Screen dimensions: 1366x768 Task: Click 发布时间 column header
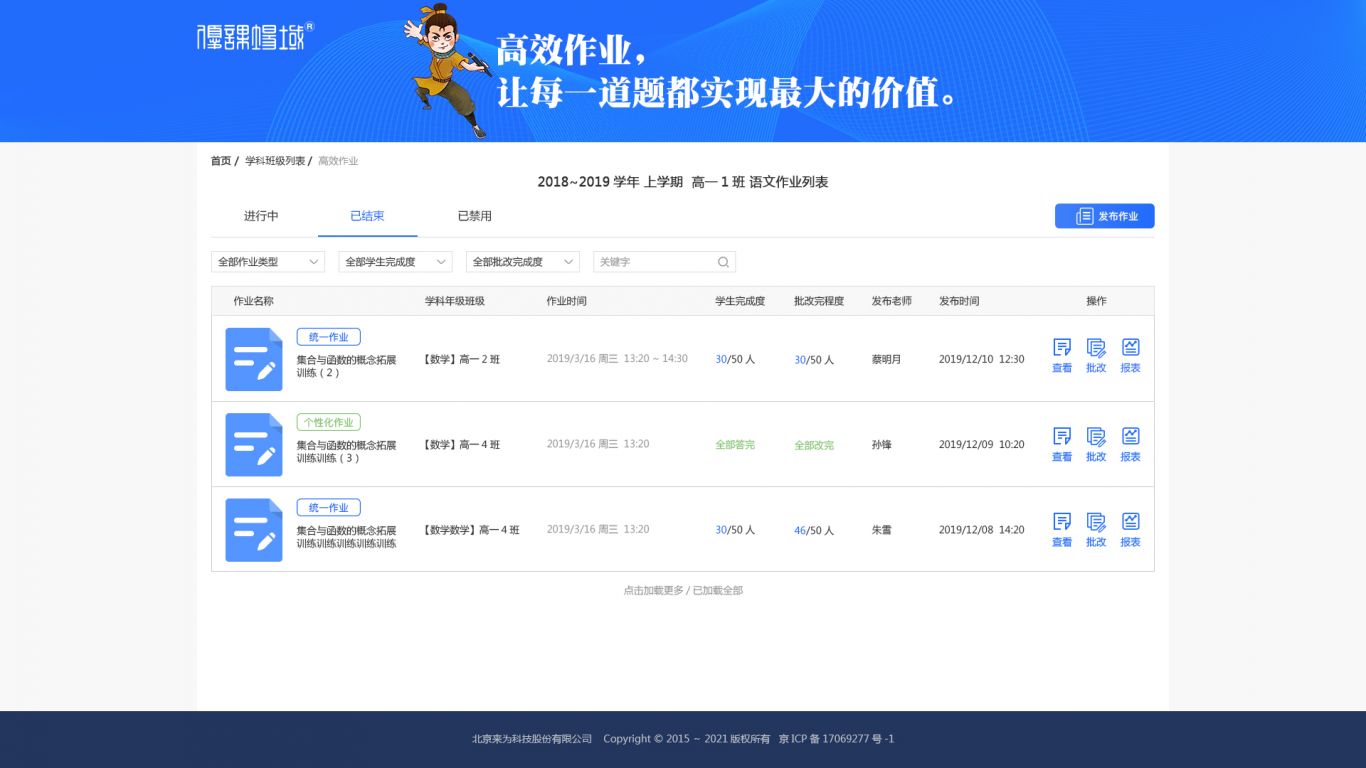pos(959,301)
